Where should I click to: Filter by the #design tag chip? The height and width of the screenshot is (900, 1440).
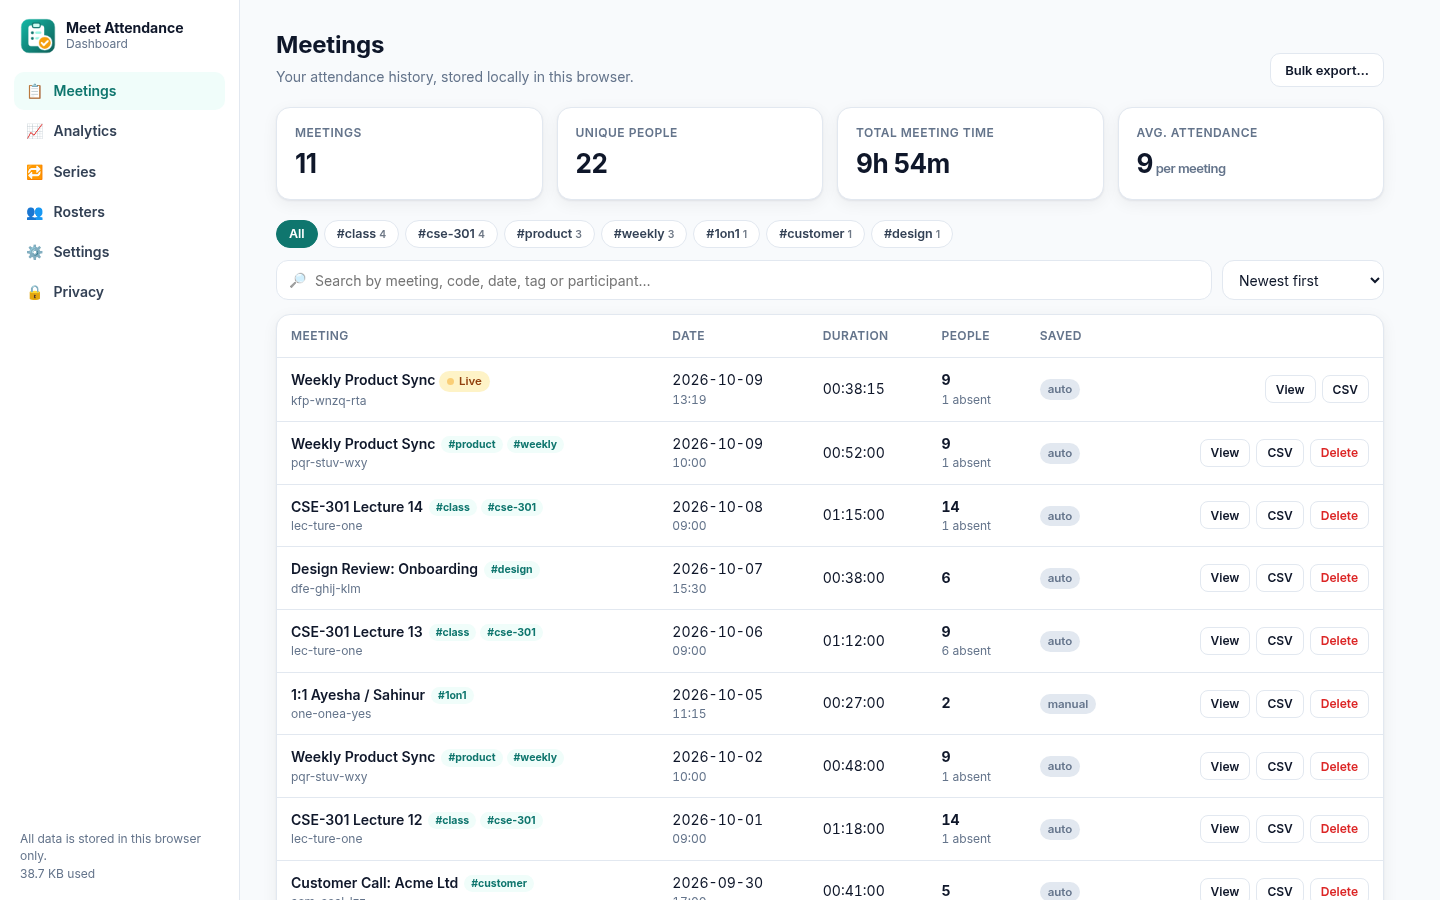pos(912,234)
